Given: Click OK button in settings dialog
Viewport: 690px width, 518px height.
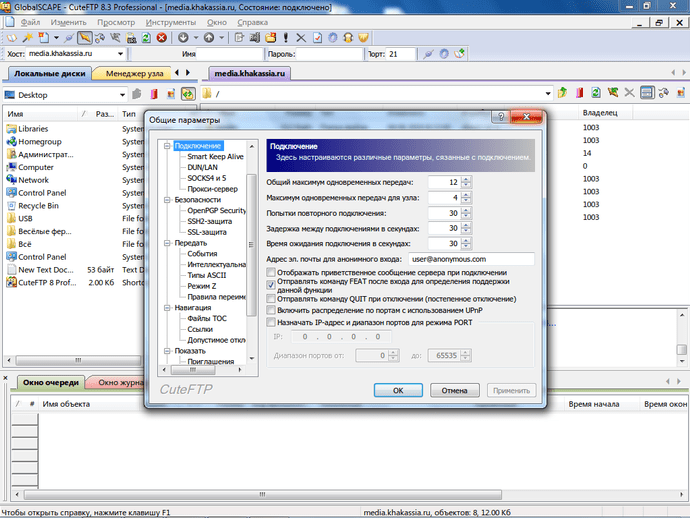Looking at the screenshot, I should tap(398, 390).
